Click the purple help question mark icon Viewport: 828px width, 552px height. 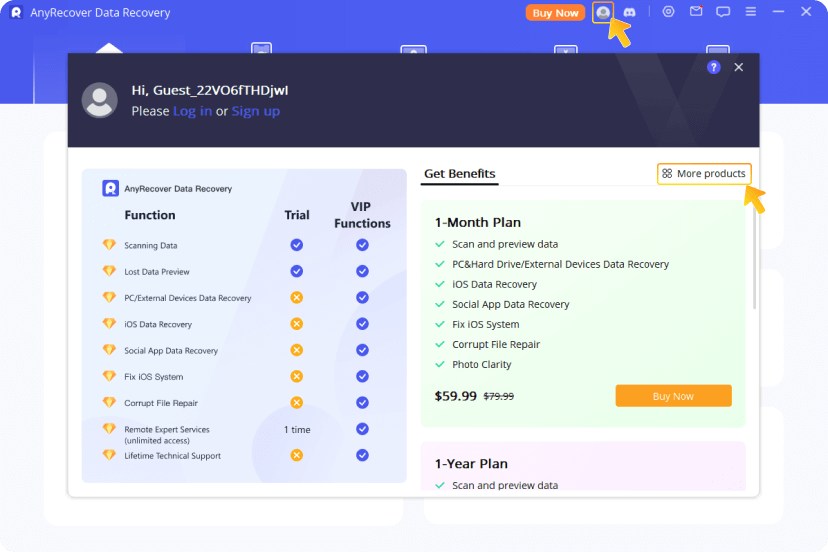(x=713, y=67)
